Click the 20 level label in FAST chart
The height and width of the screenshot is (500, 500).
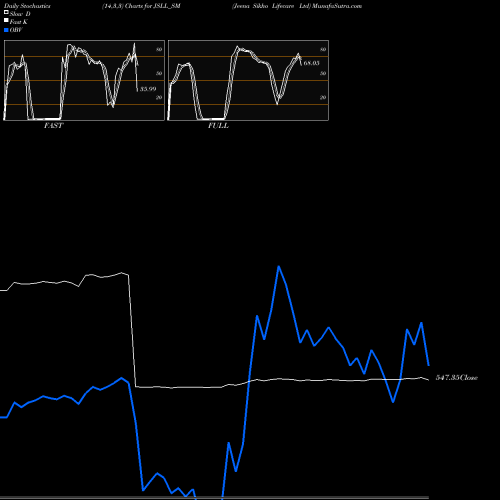click(159, 97)
